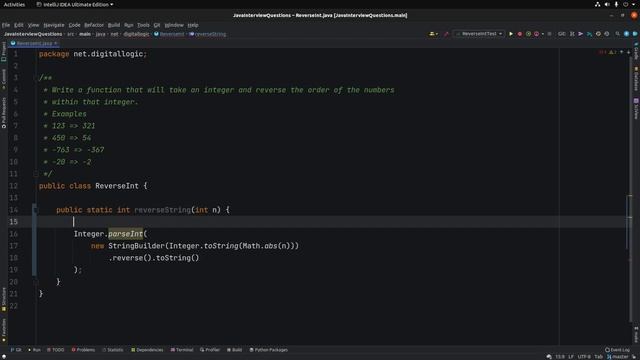Open the Code menu
Screen dimensions: 640x360
pos(74,25)
